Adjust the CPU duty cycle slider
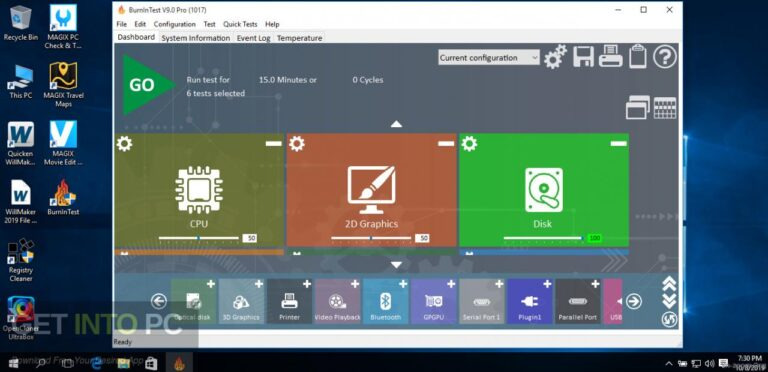This screenshot has width=768, height=372. click(199, 238)
